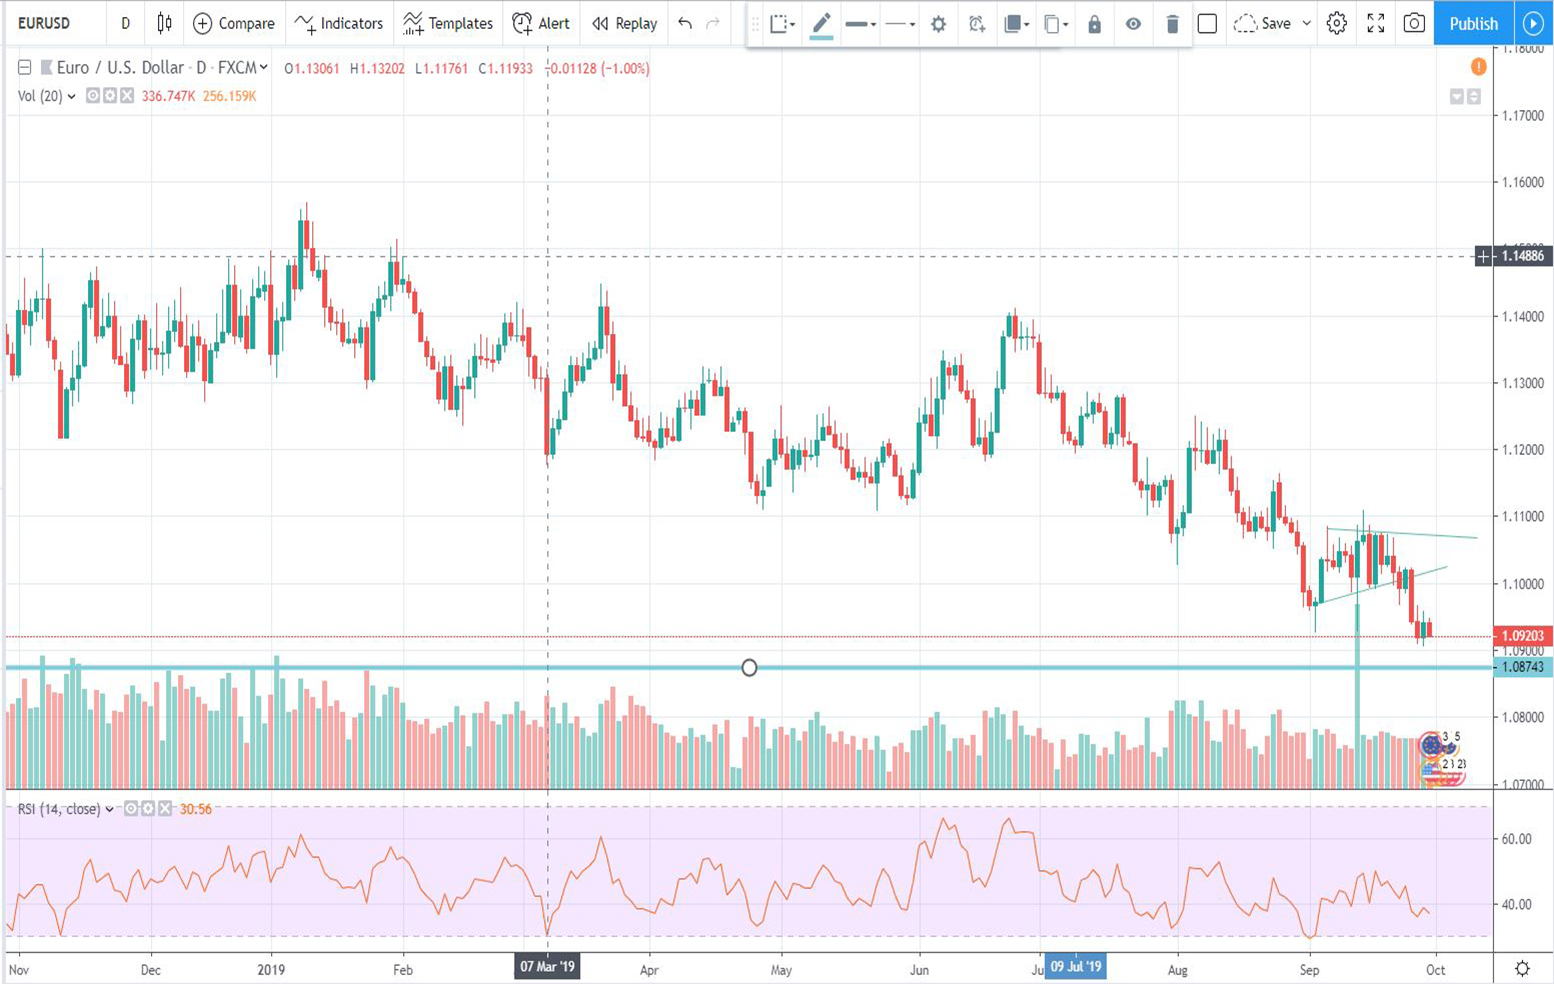Delete the selected drawing with trash icon
The image size is (1554, 984).
(x=1172, y=24)
